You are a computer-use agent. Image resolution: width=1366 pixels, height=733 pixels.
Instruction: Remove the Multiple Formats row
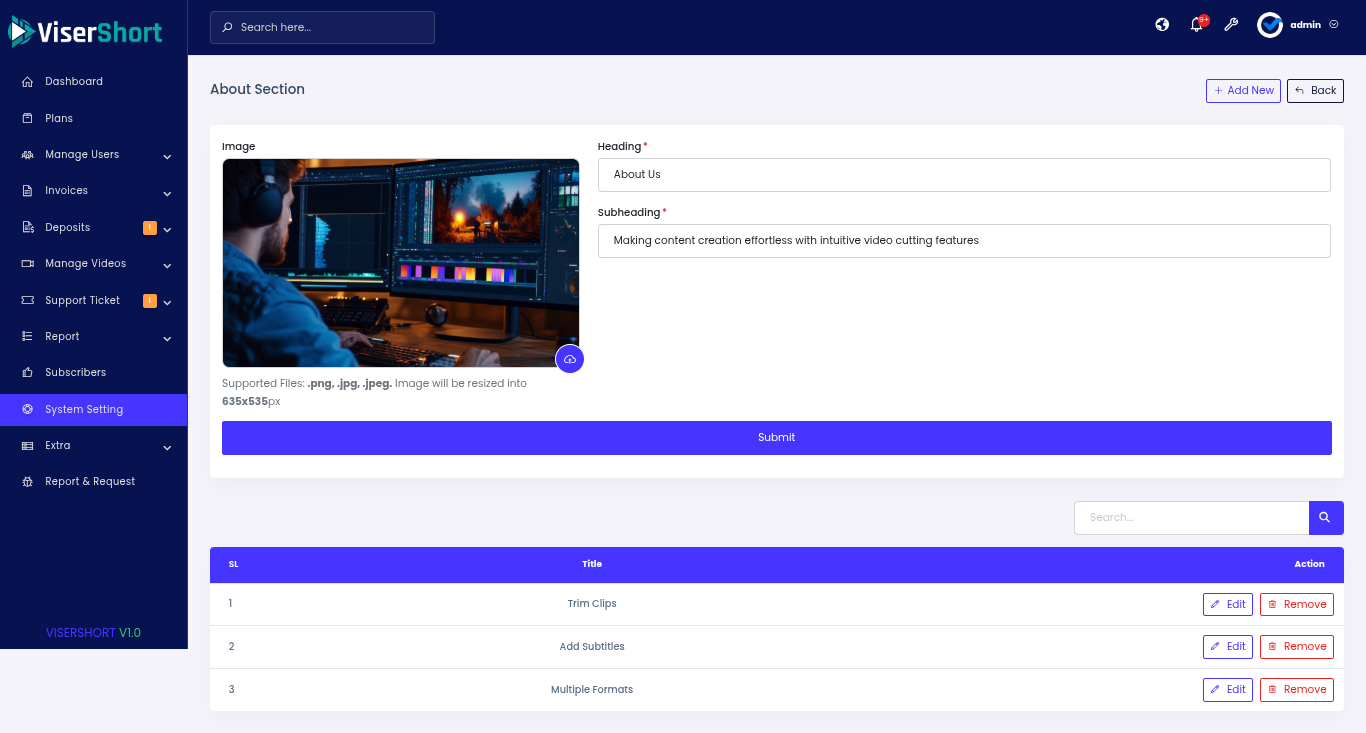[x=1296, y=690]
